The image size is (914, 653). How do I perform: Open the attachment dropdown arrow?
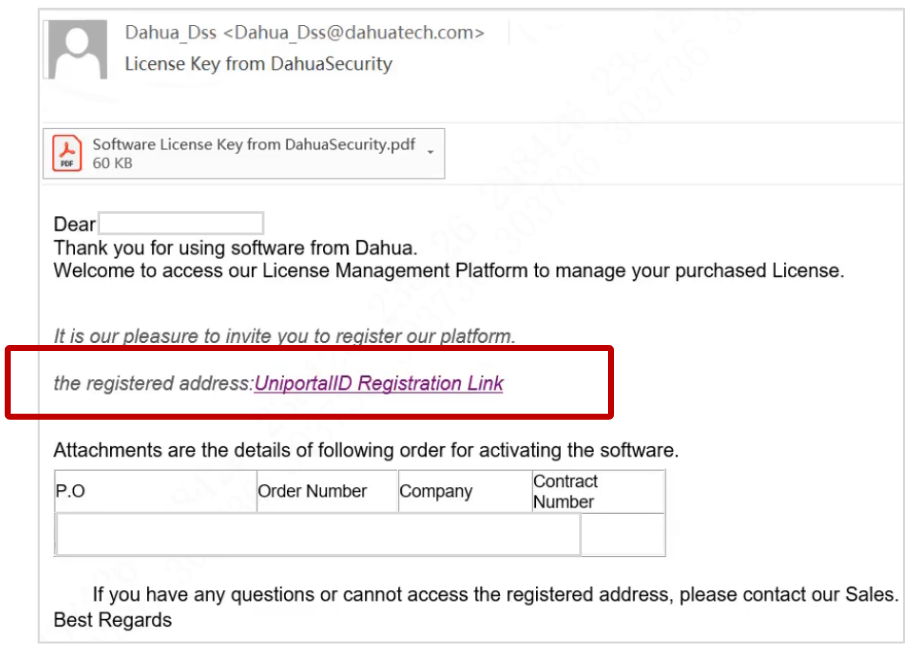tap(430, 152)
